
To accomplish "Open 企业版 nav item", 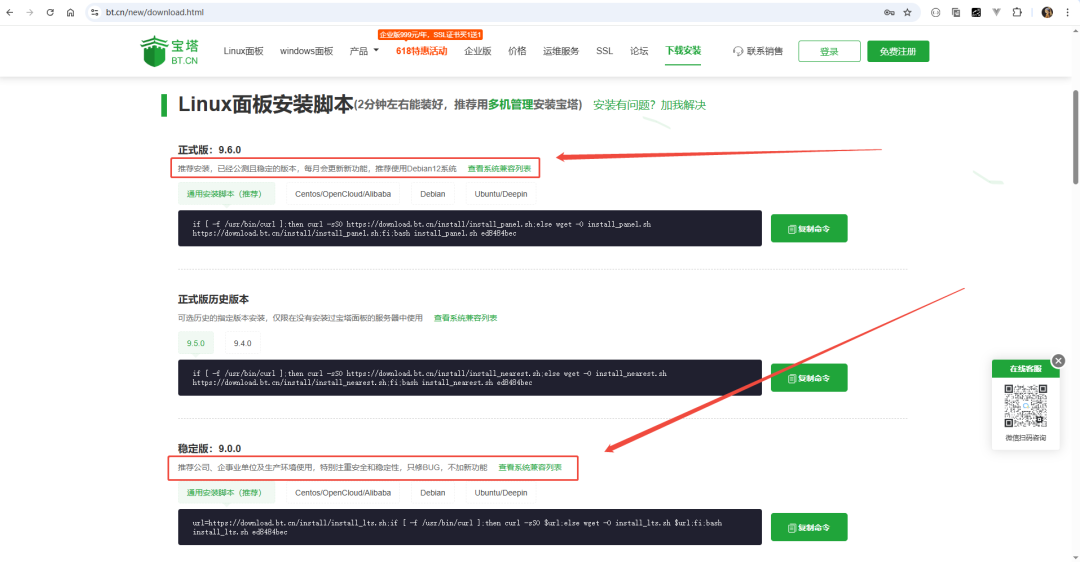I will 478,51.
